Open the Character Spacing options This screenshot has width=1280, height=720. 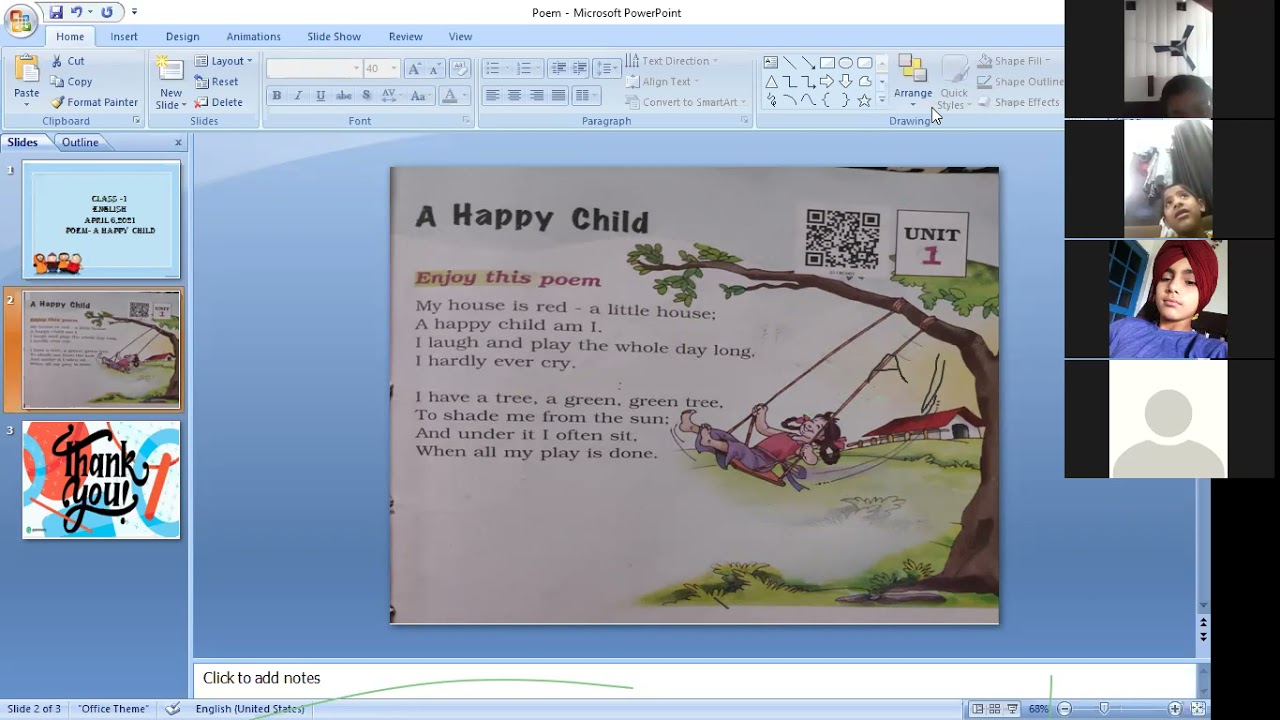tap(391, 96)
